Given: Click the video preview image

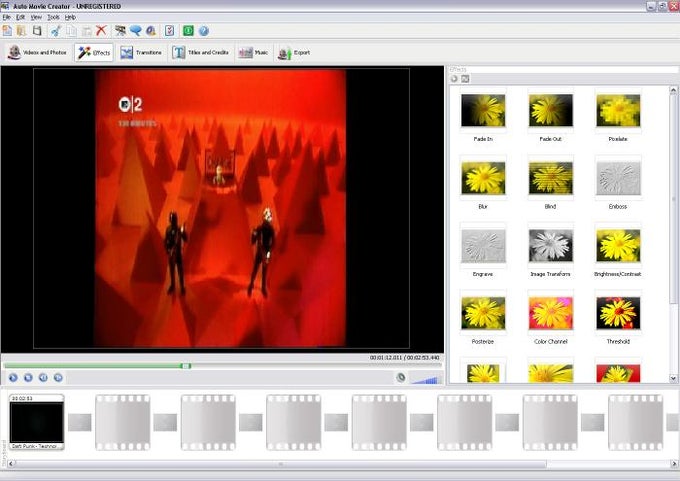Looking at the screenshot, I should click(221, 208).
